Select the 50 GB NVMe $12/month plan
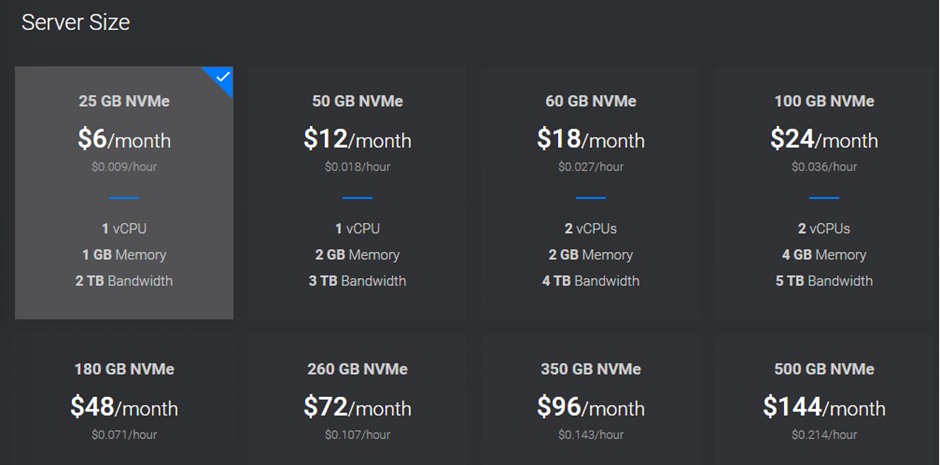The height and width of the screenshot is (465, 940). (x=357, y=192)
